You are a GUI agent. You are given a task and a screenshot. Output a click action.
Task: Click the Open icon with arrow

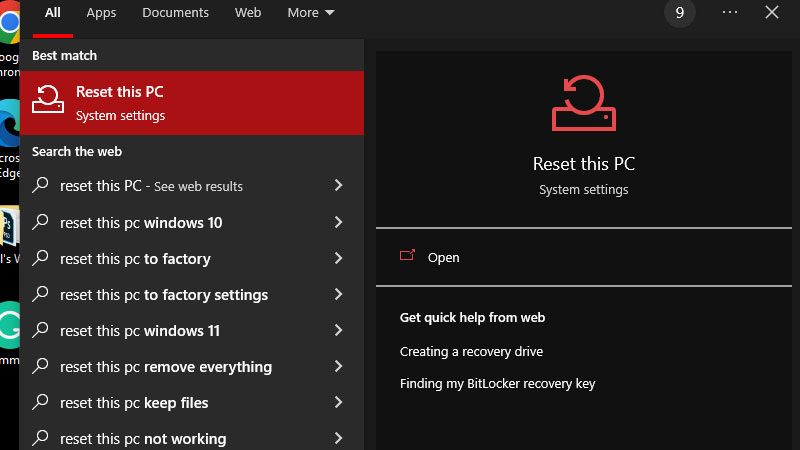[407, 256]
